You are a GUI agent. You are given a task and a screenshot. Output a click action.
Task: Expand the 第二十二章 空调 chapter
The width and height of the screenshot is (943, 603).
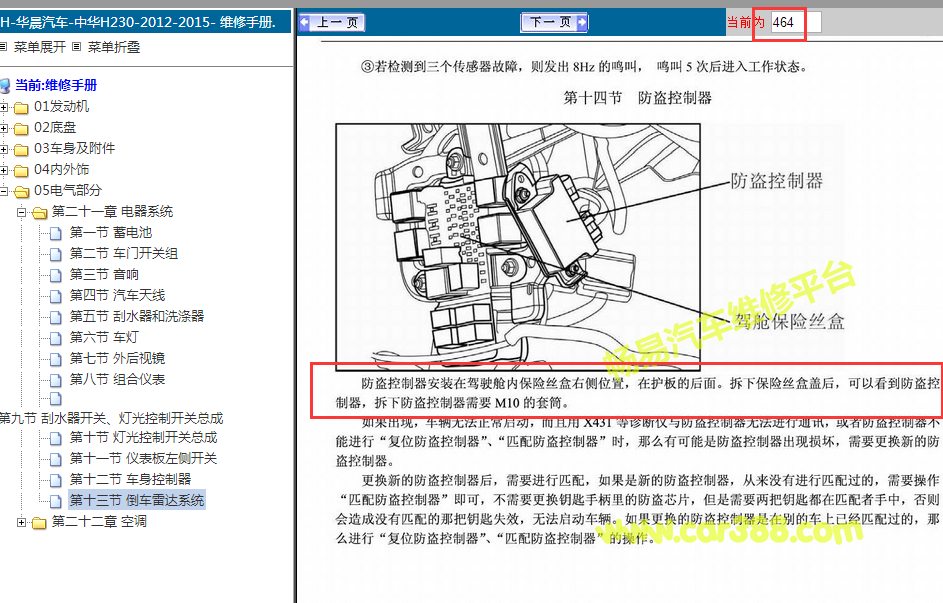tap(22, 522)
